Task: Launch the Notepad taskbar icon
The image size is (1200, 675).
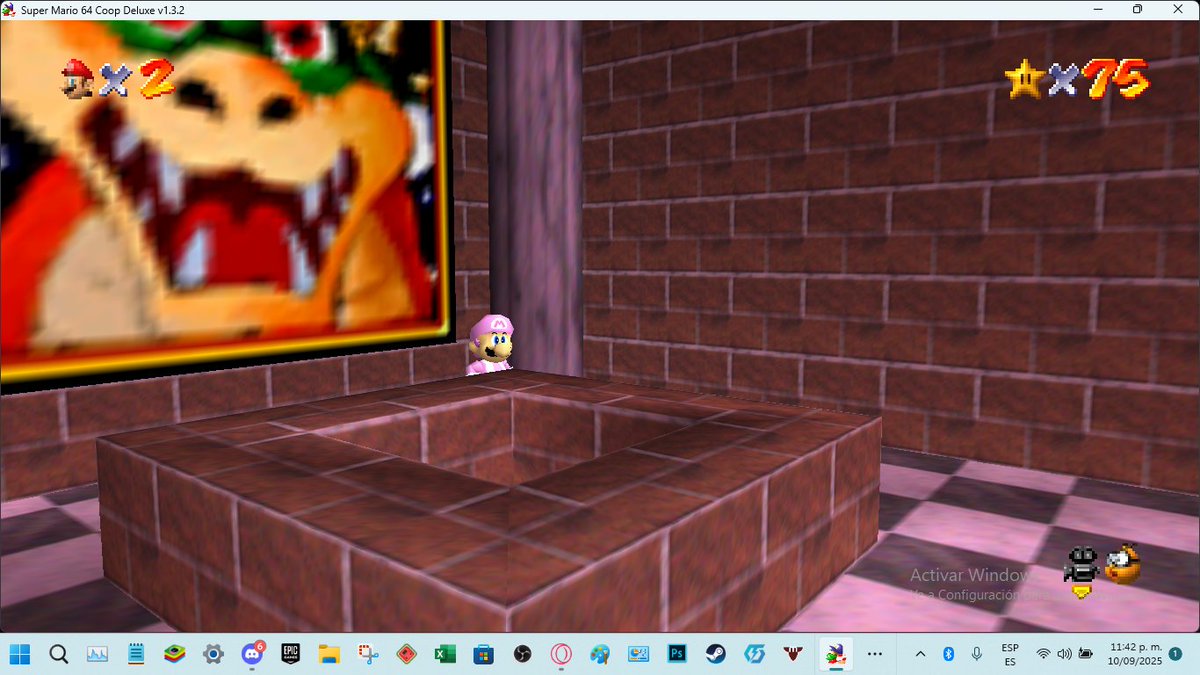Action: (136, 655)
